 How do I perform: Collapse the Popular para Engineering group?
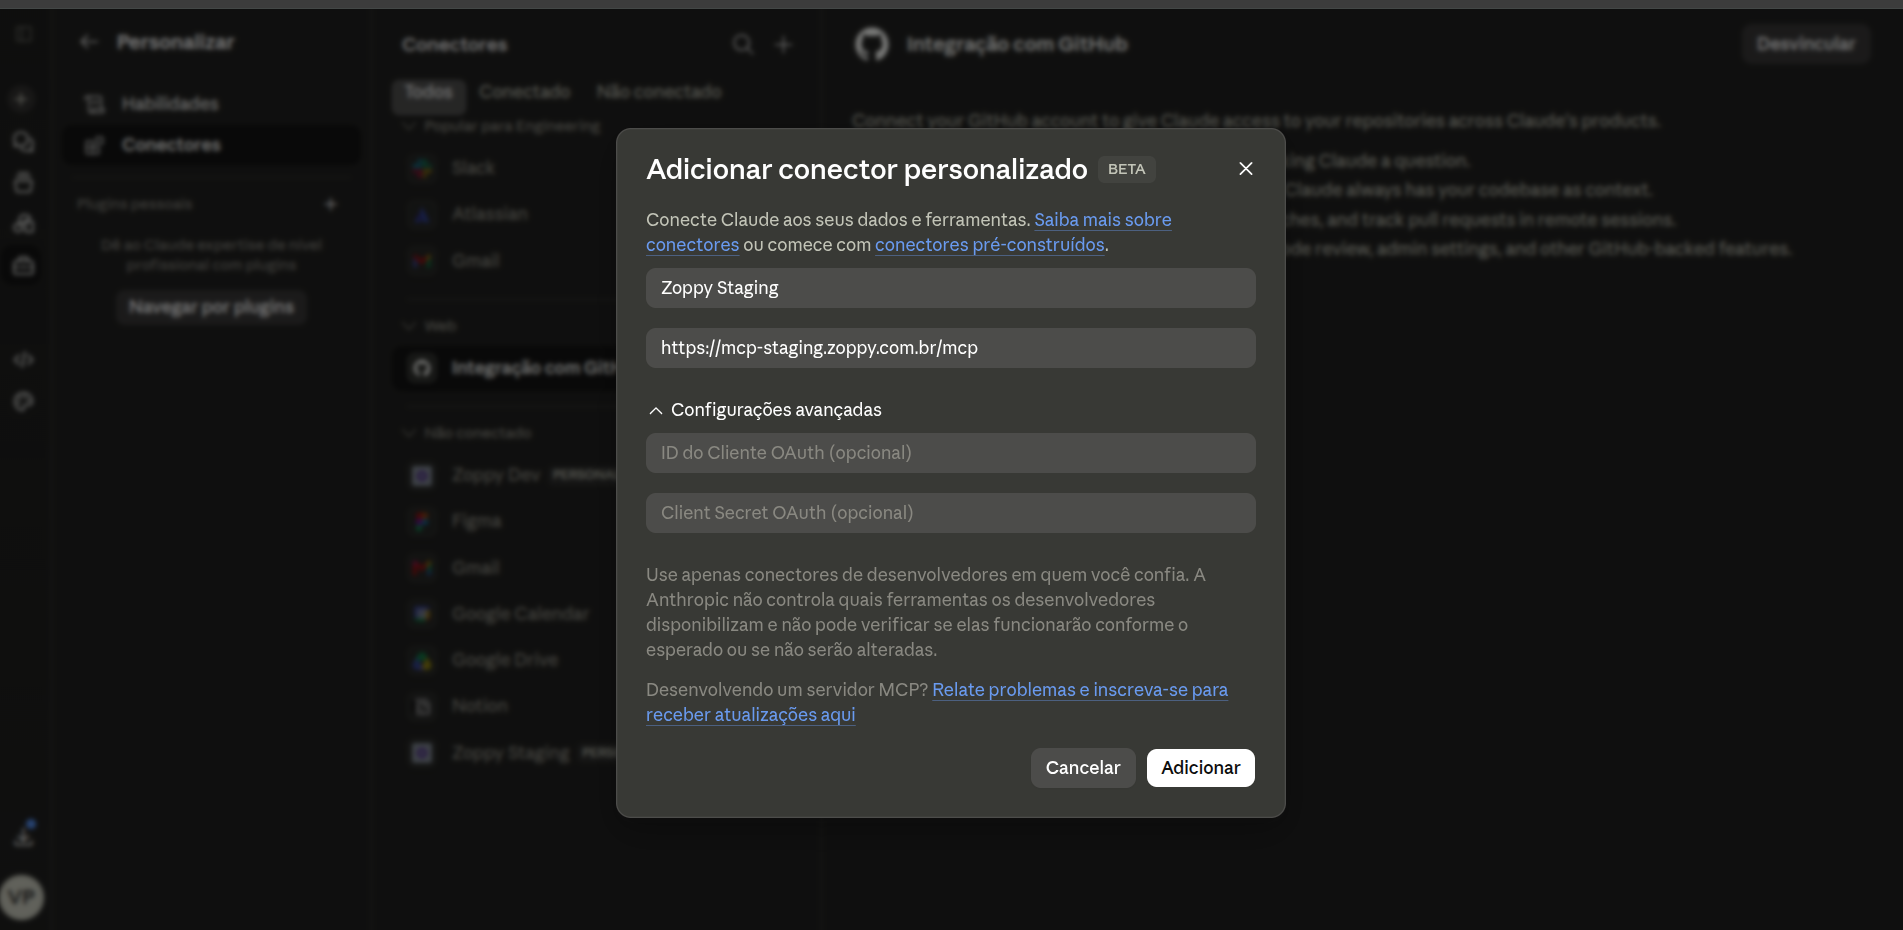(409, 127)
